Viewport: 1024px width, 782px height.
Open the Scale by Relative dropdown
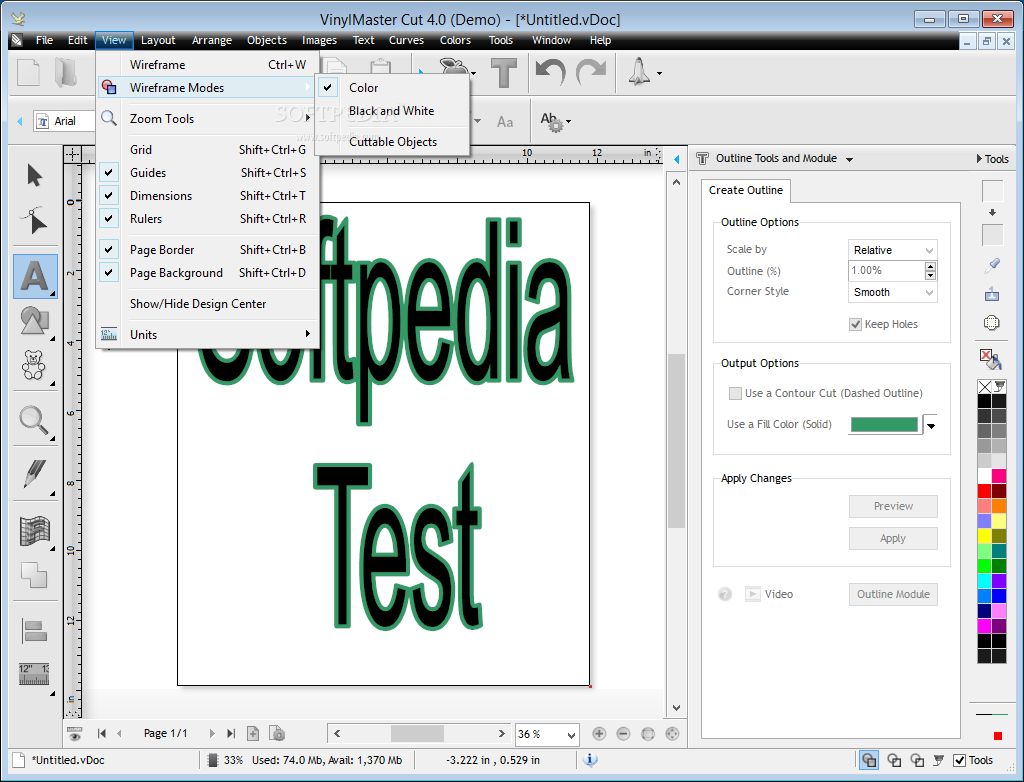(x=892, y=250)
